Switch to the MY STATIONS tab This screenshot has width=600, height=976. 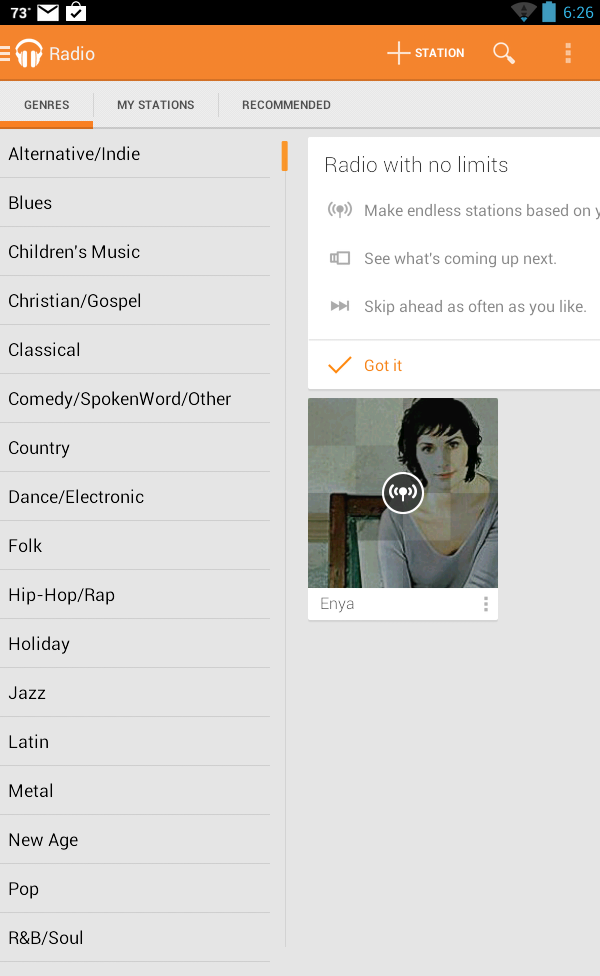155,104
